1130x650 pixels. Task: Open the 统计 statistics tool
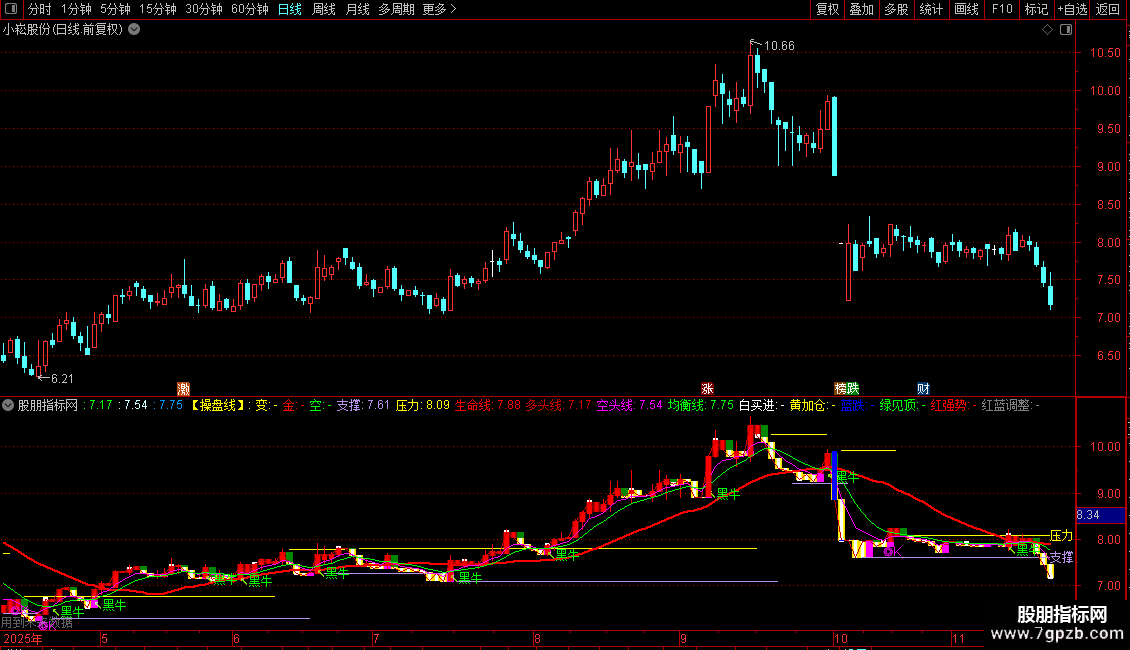[x=930, y=9]
